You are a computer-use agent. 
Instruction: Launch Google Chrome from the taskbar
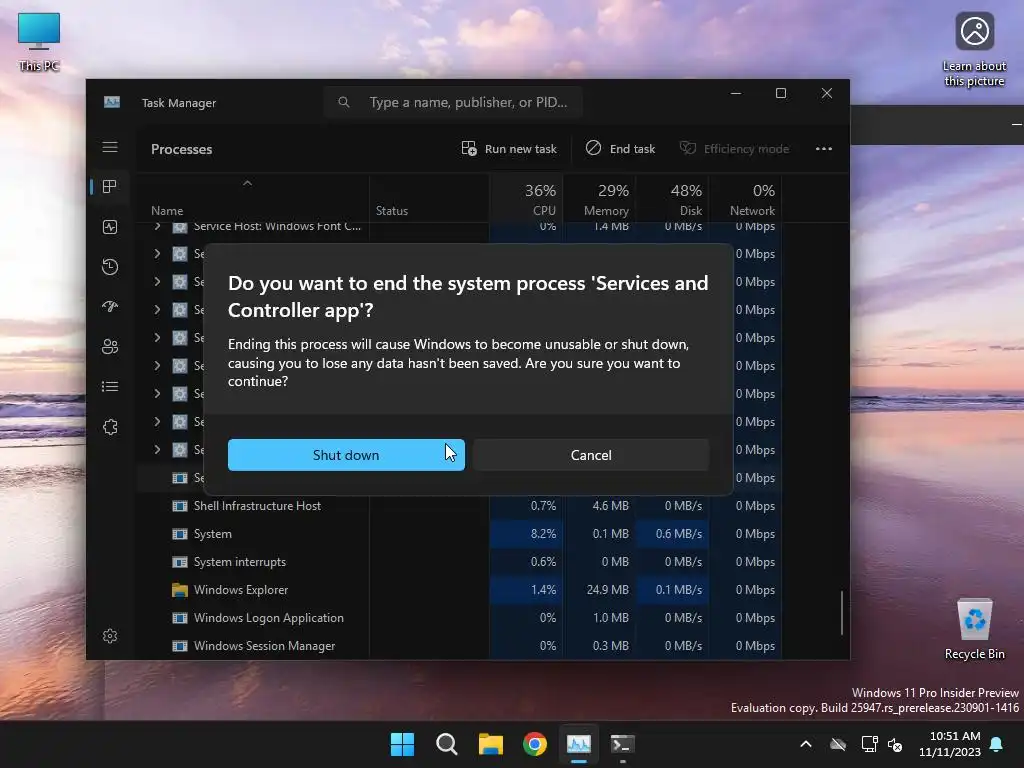click(x=535, y=744)
